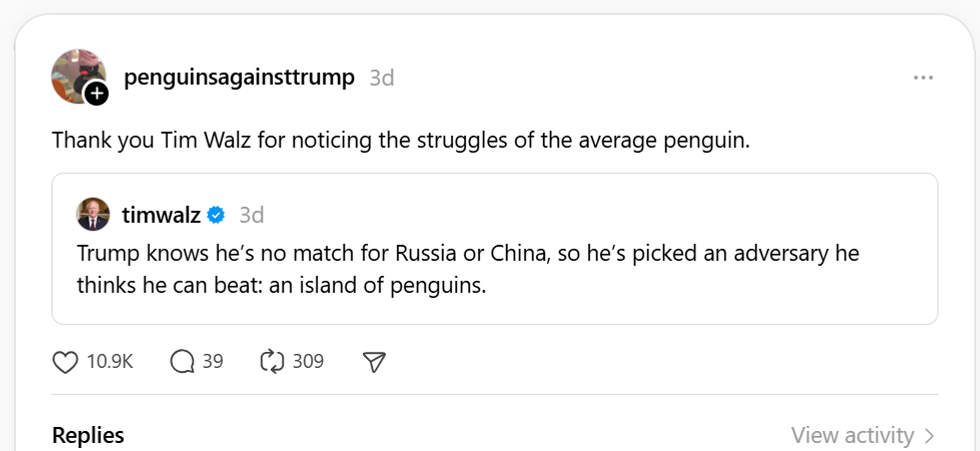This screenshot has width=980, height=451.
Task: Repost using the circular arrows icon
Action: tap(272, 362)
